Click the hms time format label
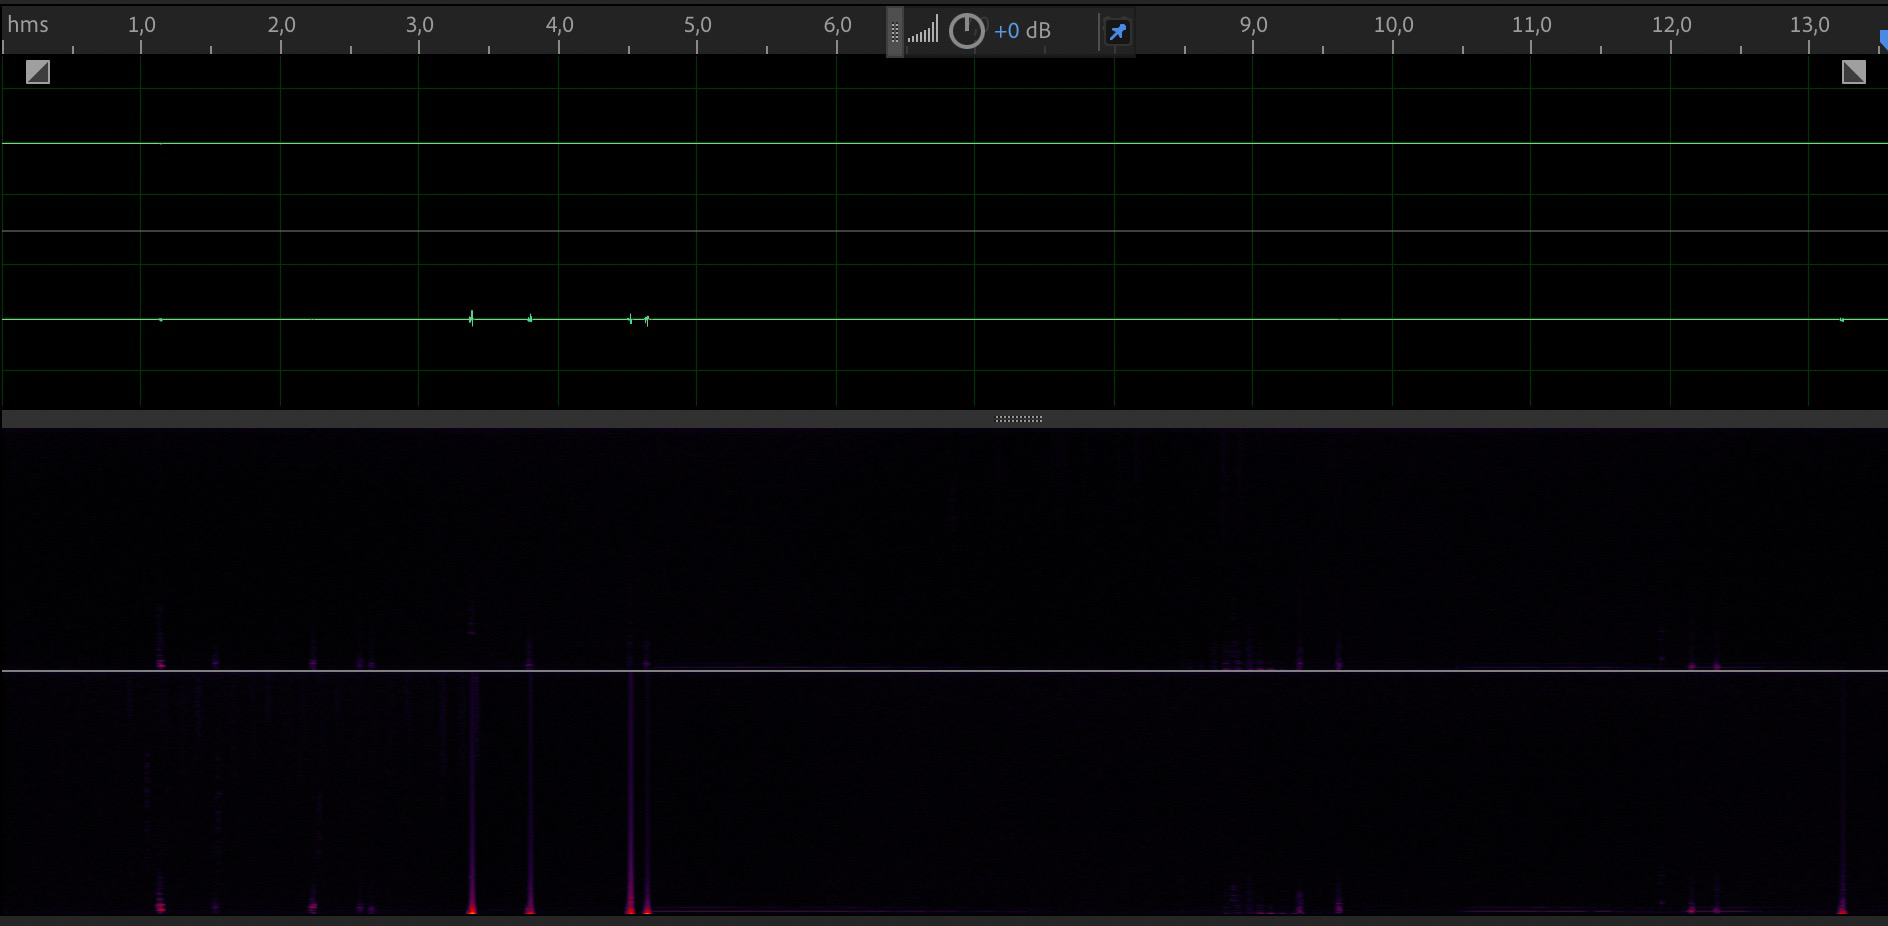Viewport: 1888px width, 926px height. (x=28, y=25)
